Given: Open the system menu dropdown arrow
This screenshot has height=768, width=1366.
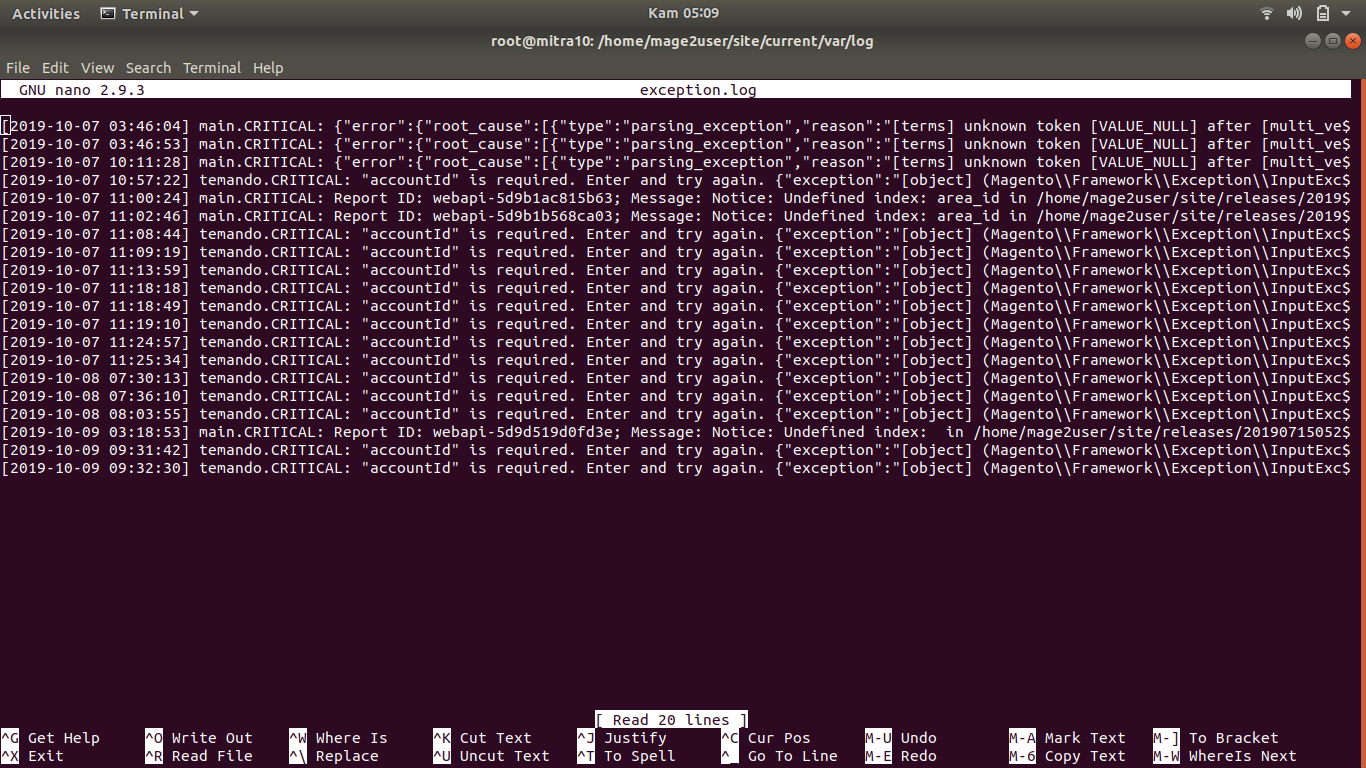Looking at the screenshot, I should [x=1346, y=14].
